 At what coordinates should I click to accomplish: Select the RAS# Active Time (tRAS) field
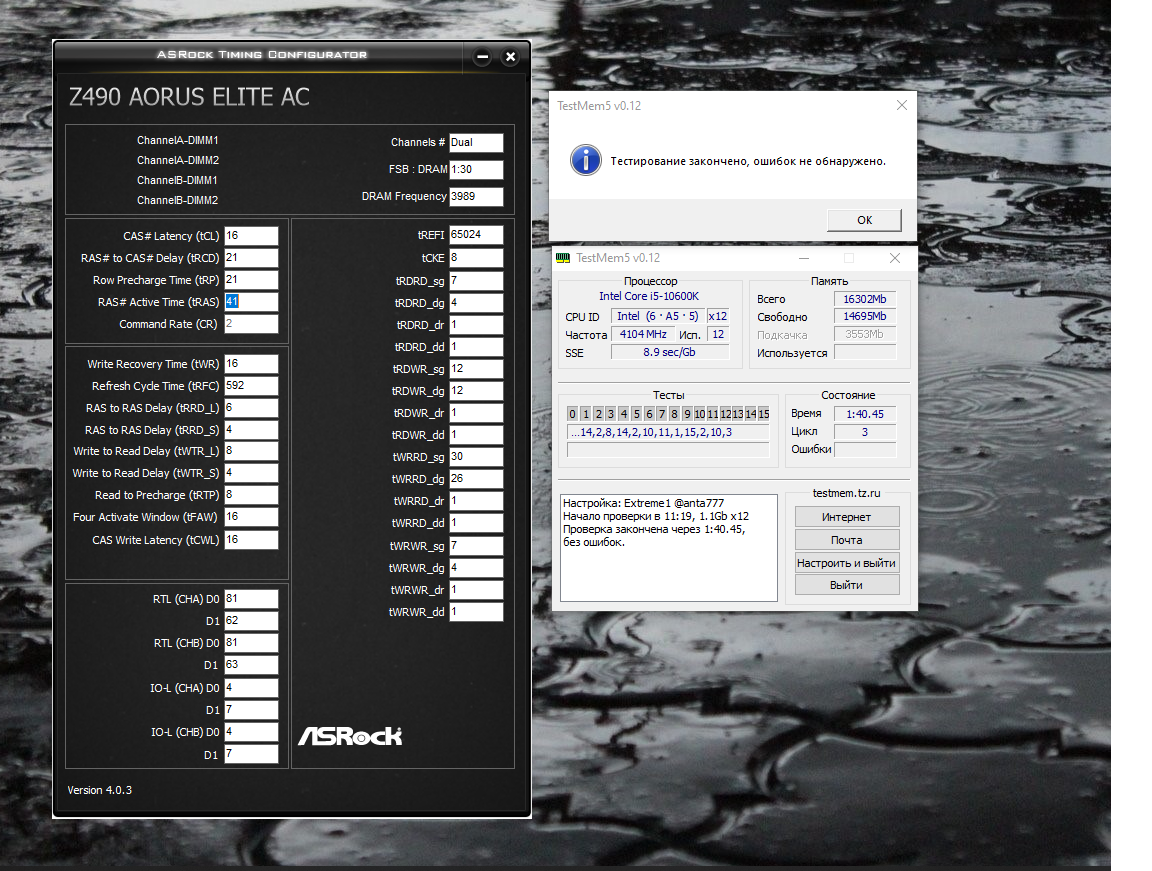tap(251, 302)
